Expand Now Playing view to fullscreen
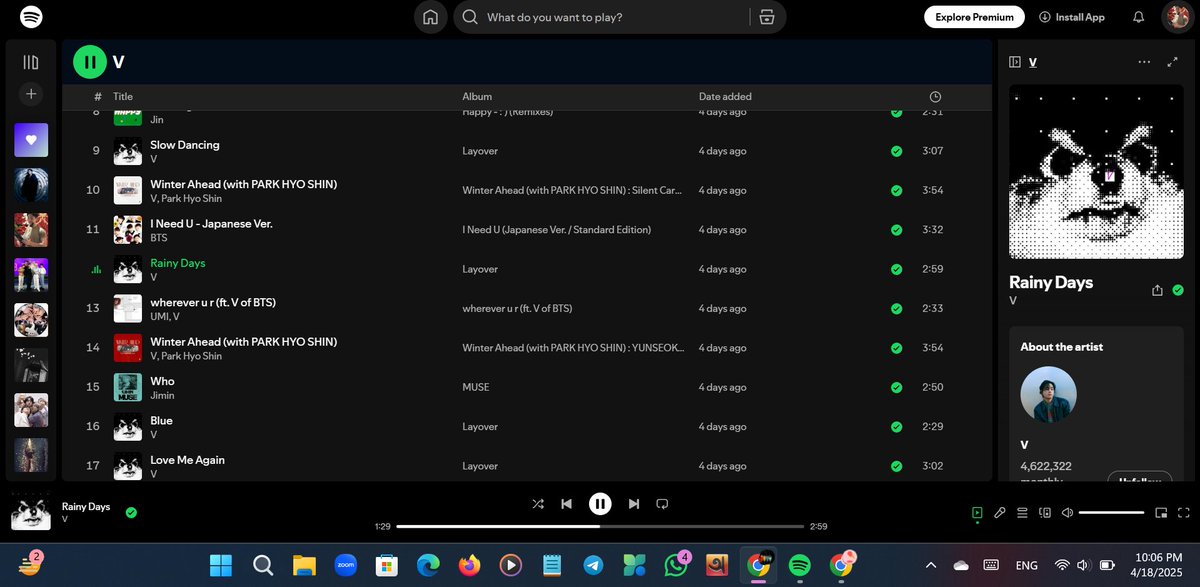The height and width of the screenshot is (587, 1200). pyautogui.click(x=1172, y=62)
